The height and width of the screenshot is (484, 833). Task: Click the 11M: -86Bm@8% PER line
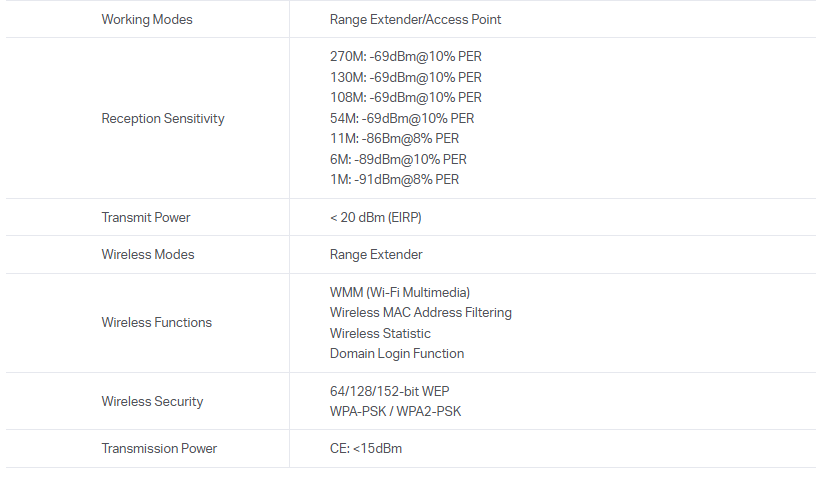(394, 139)
